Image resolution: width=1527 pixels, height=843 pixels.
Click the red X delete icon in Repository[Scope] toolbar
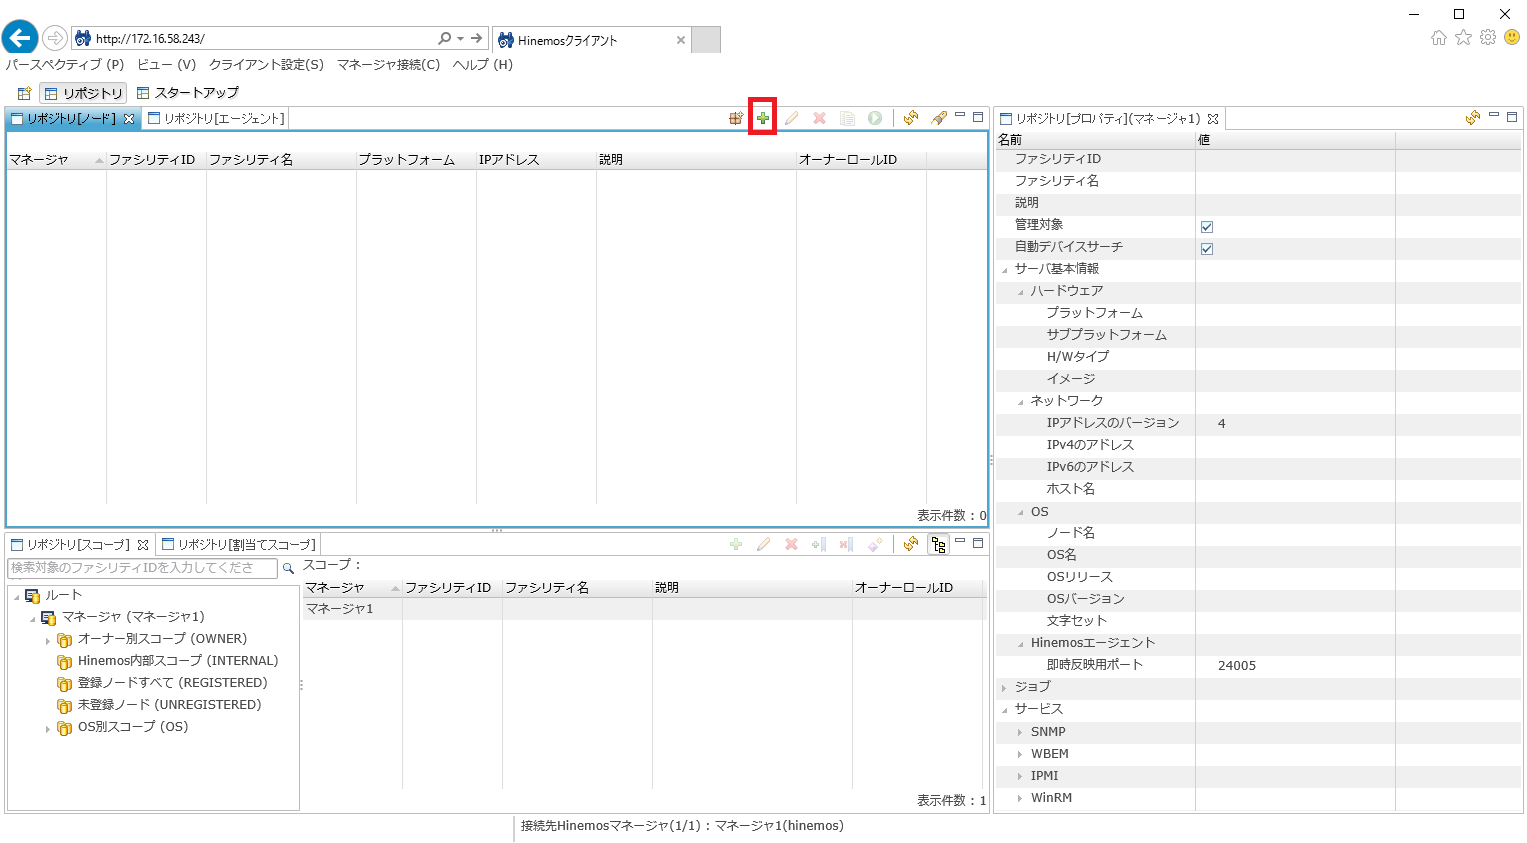(x=791, y=544)
